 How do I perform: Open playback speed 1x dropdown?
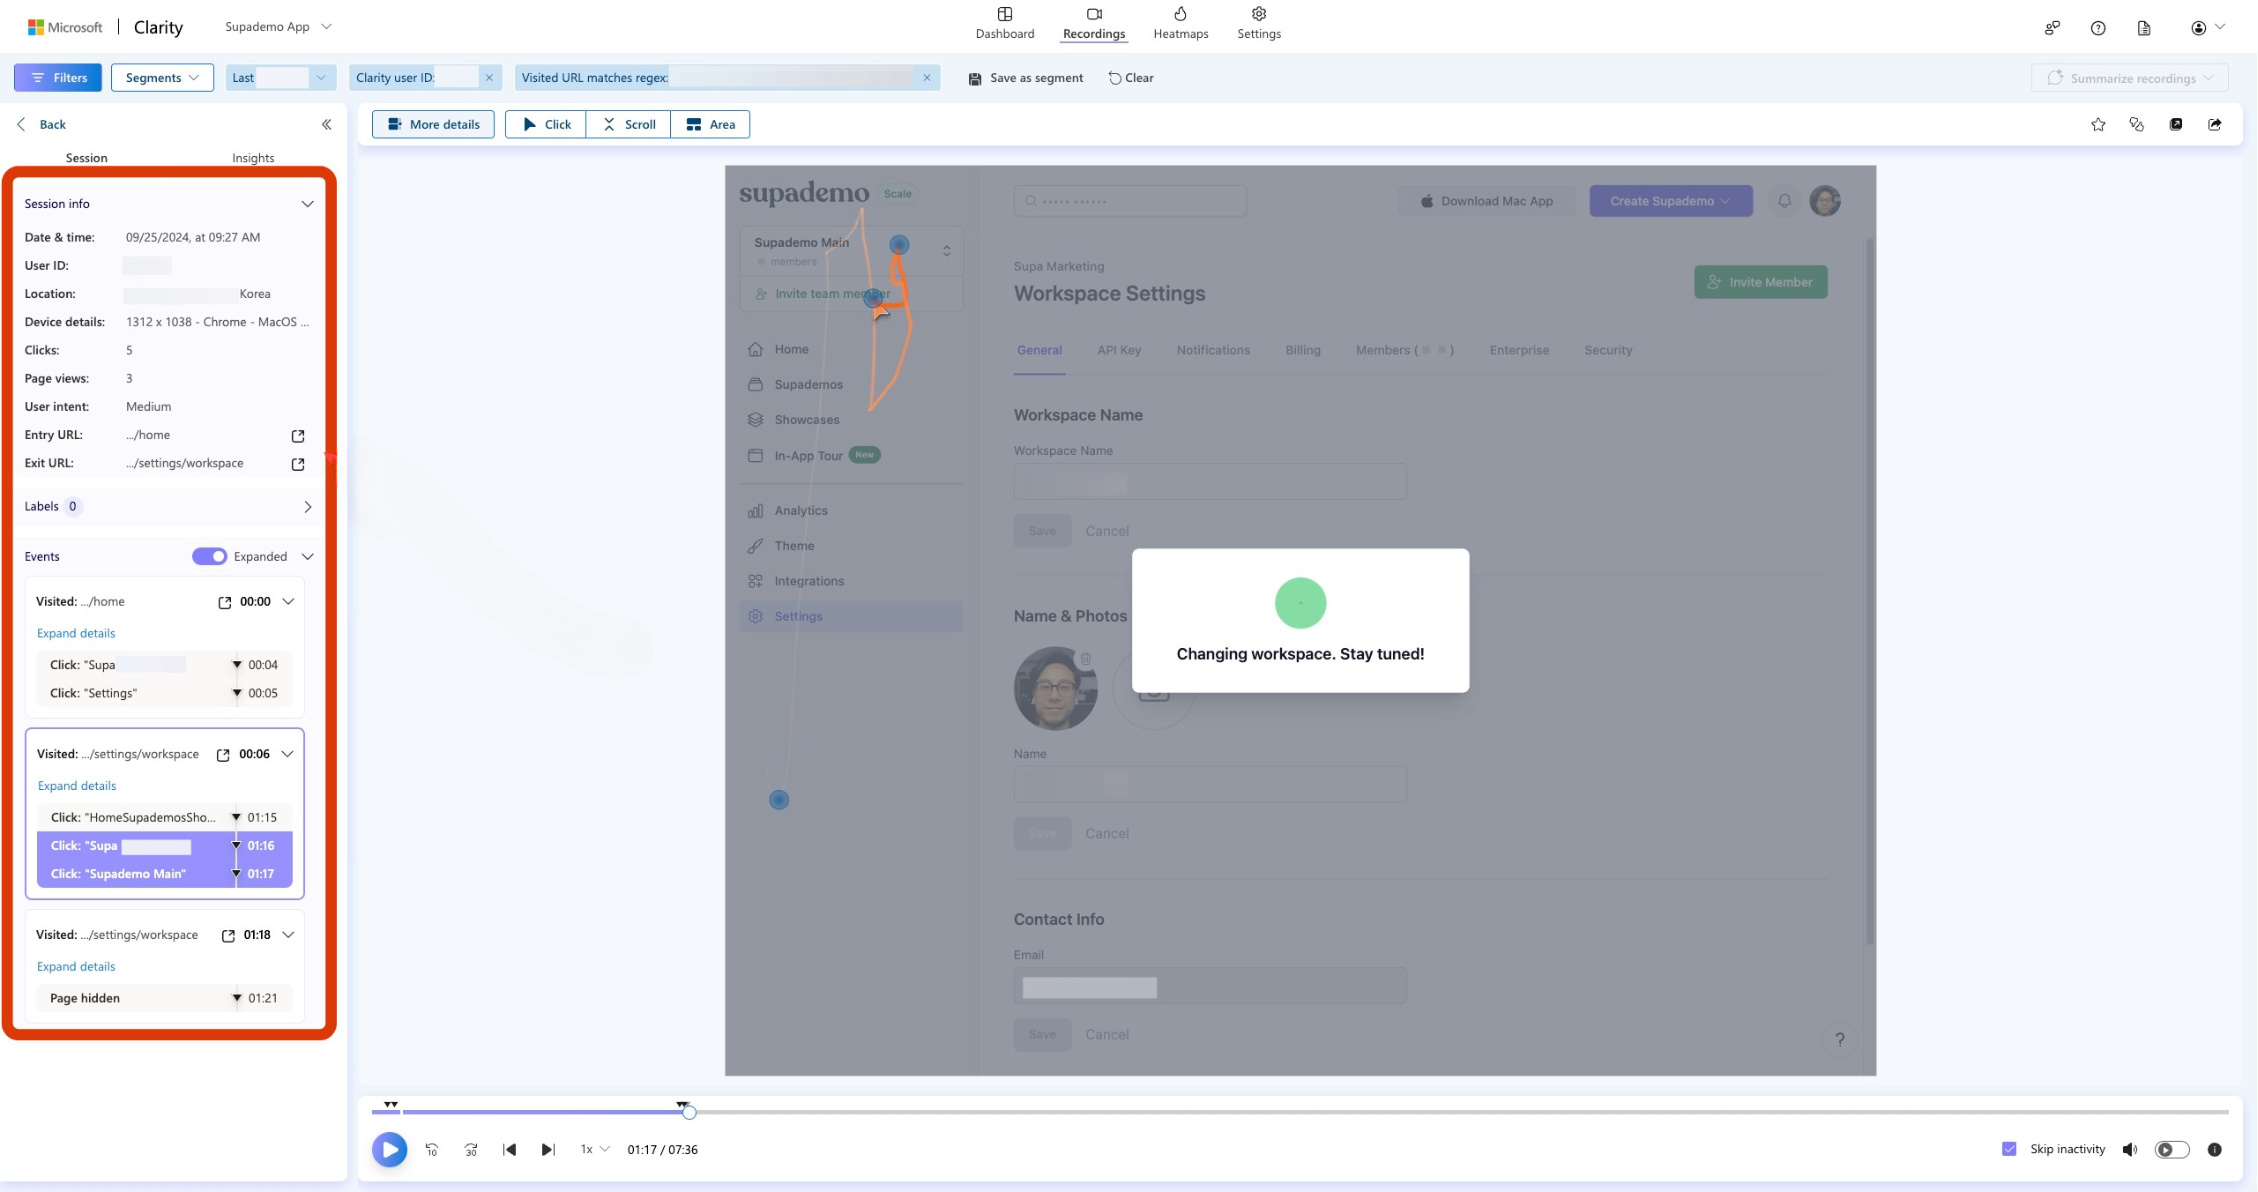[x=594, y=1149]
